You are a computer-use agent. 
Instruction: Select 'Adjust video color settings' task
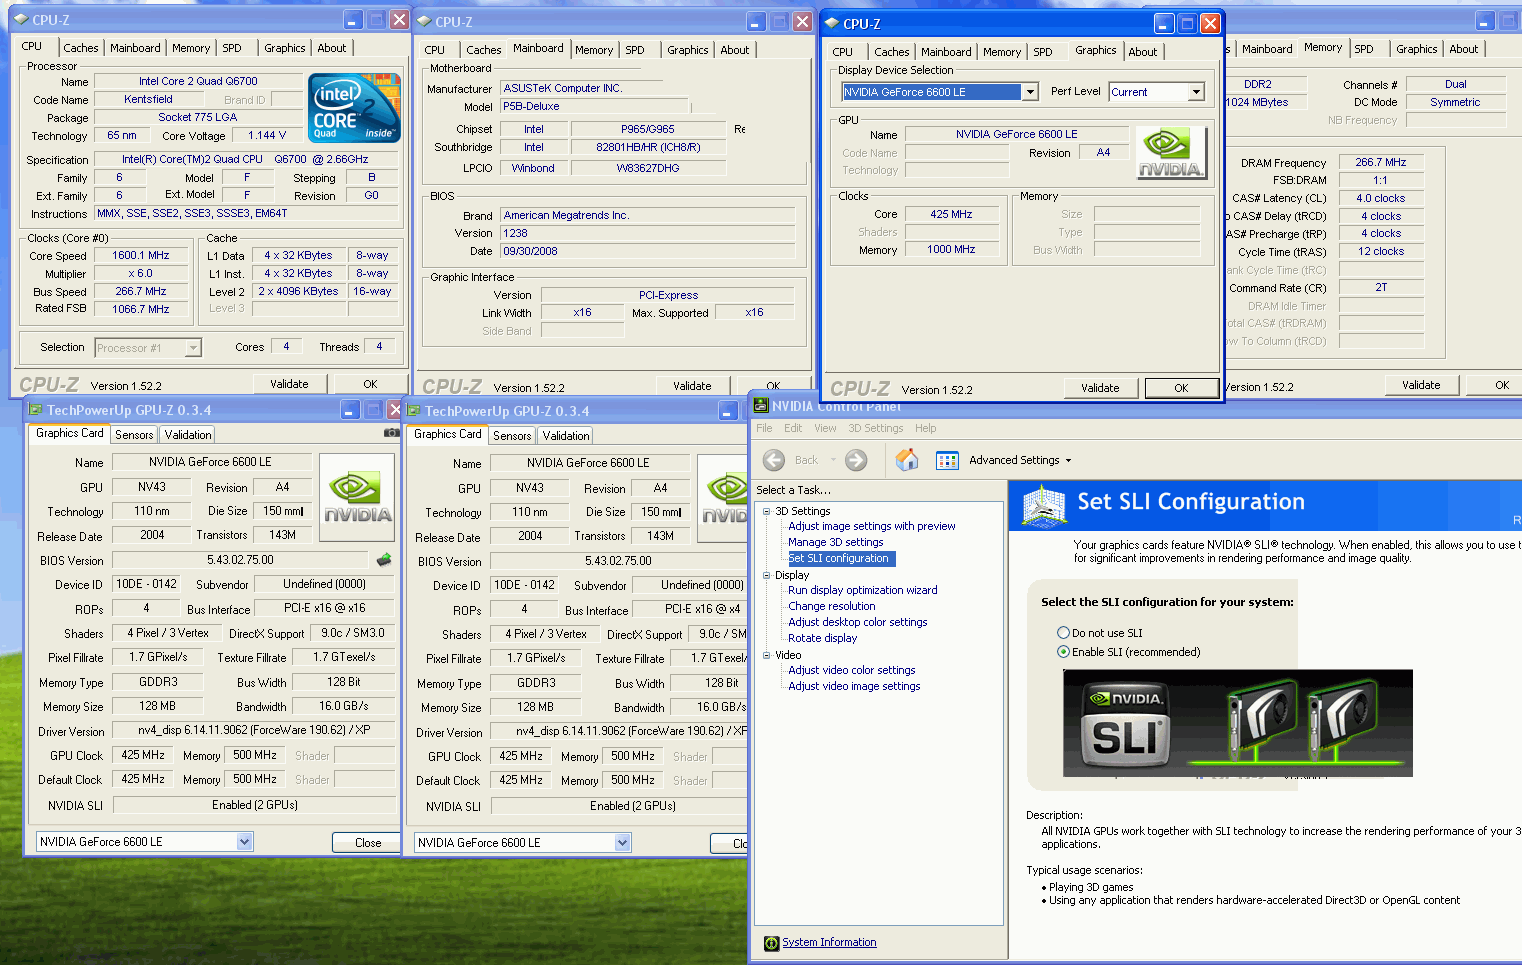click(852, 670)
